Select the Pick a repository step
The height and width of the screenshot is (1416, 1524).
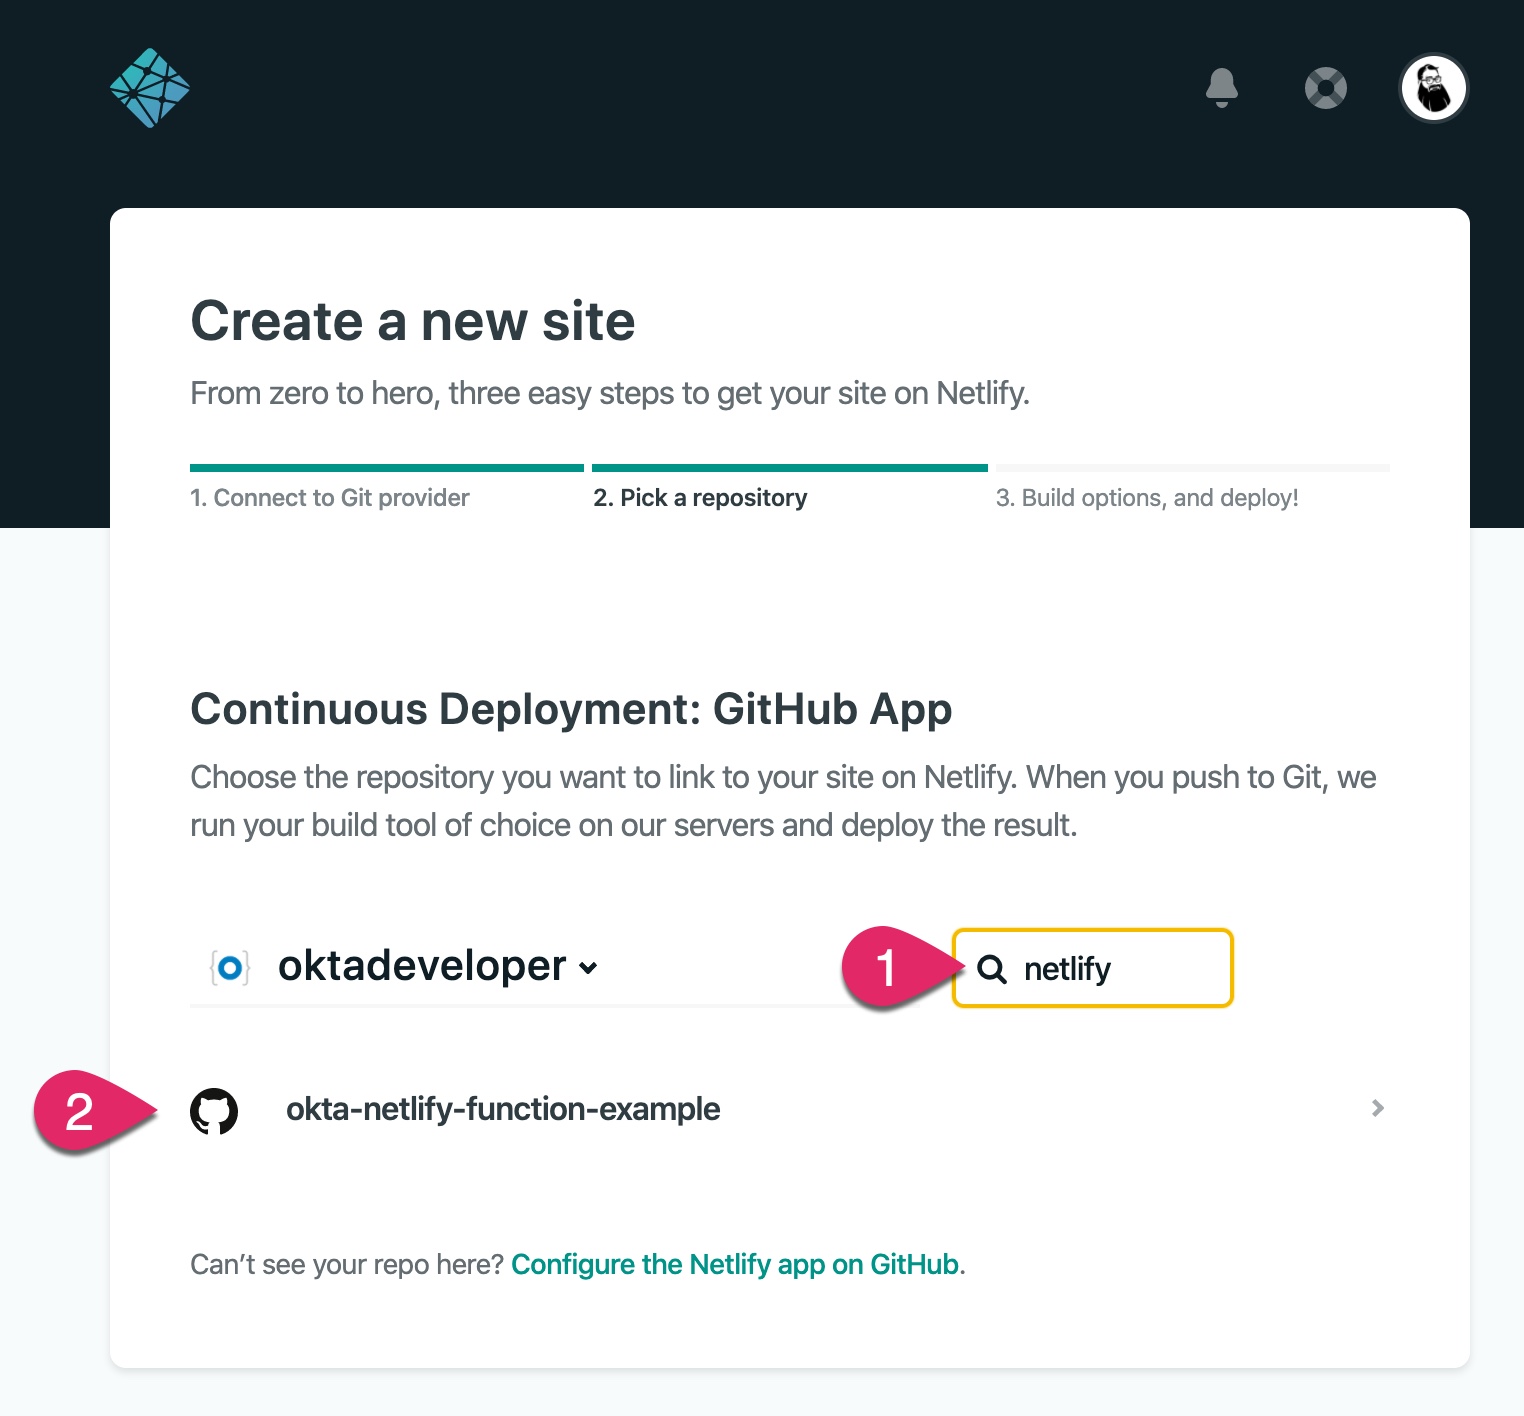pos(700,498)
